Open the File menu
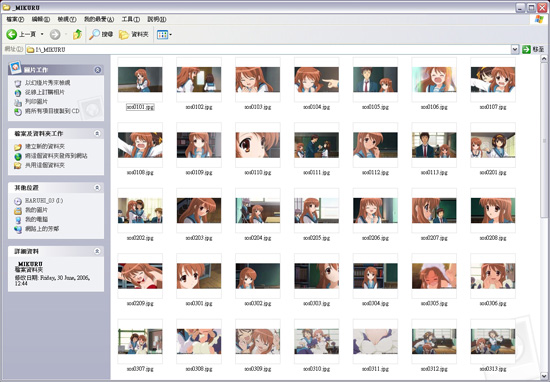This screenshot has height=382, width=550. [x=15, y=19]
